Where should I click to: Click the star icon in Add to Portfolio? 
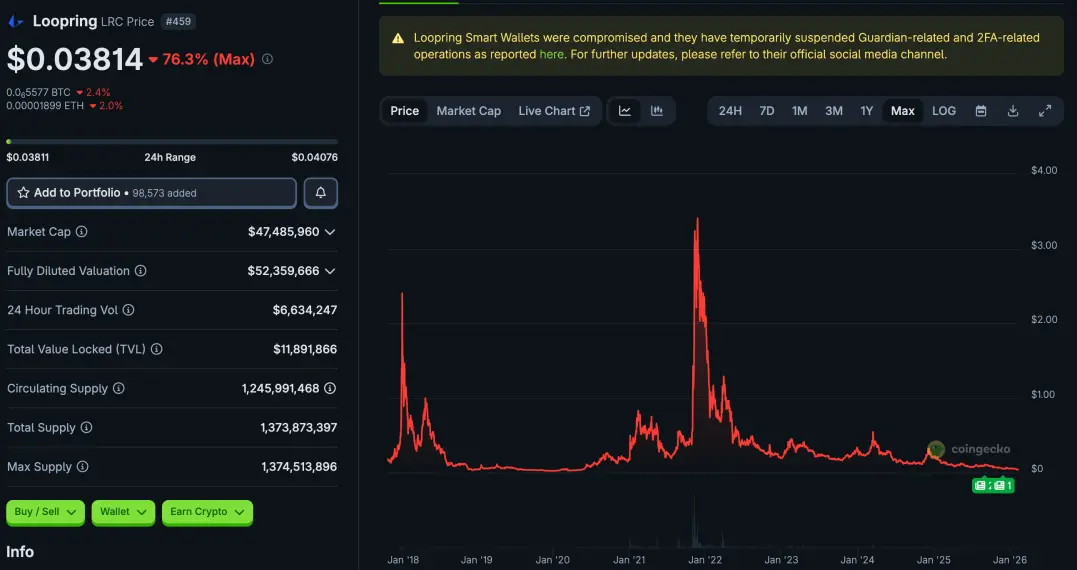(x=23, y=193)
